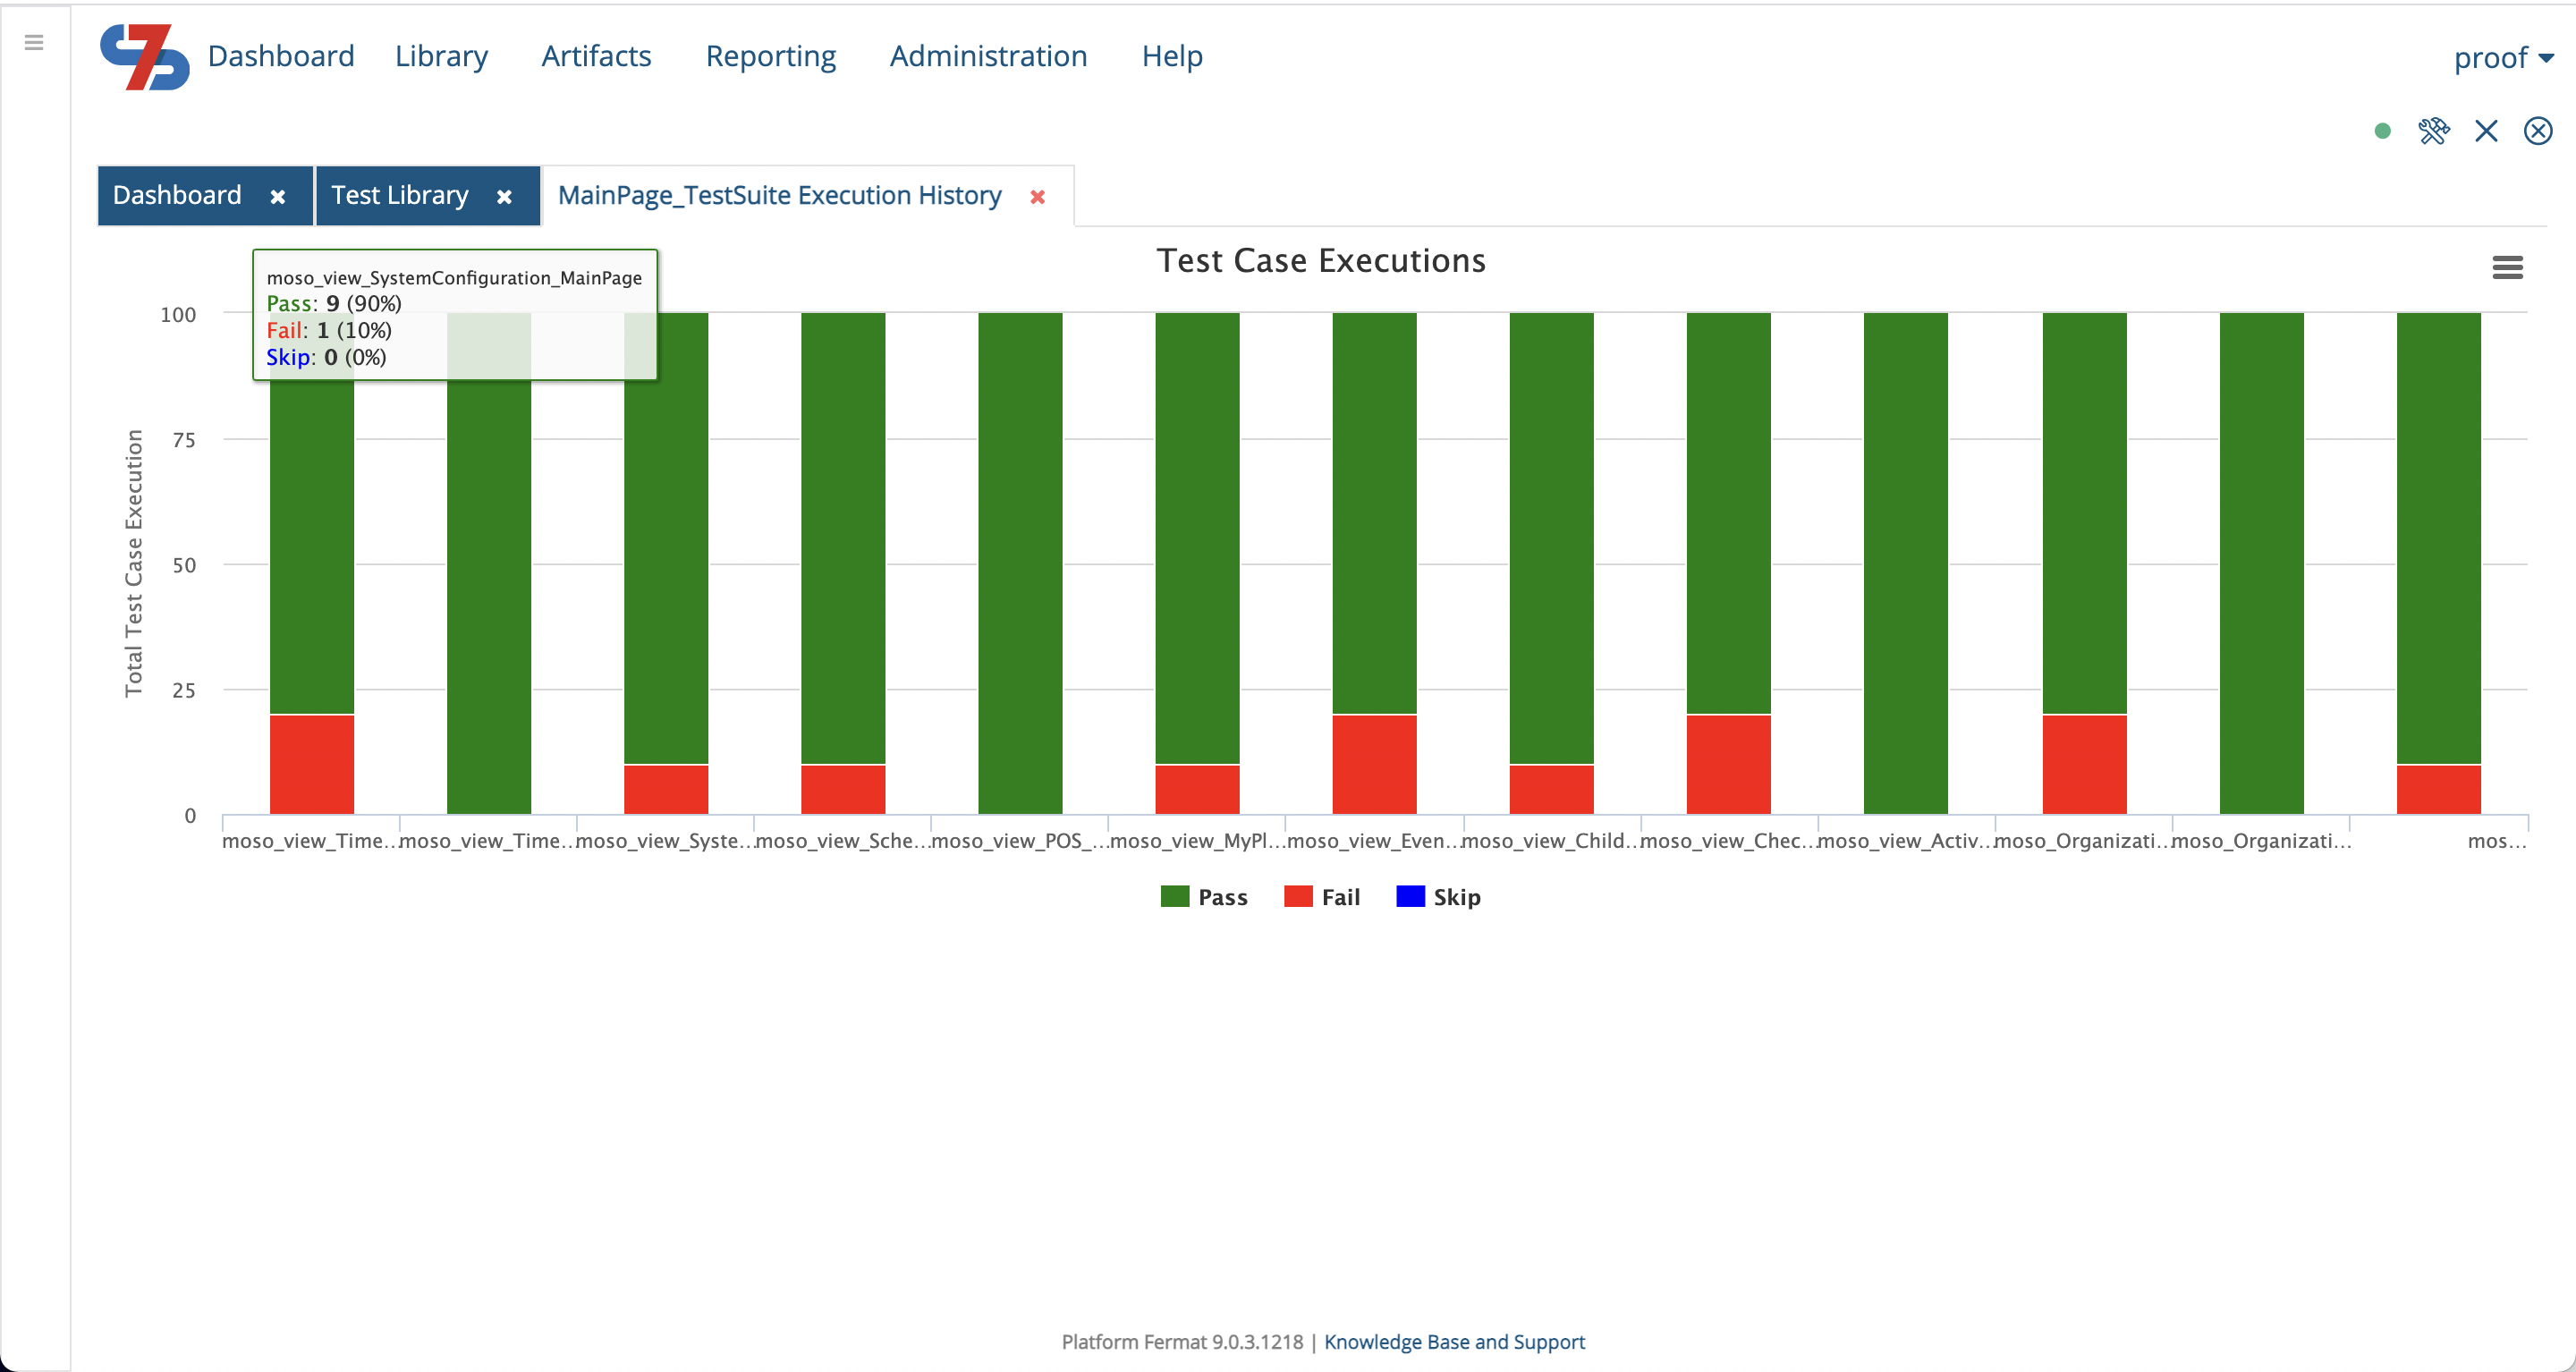Open the left sidebar hamburger menu
This screenshot has width=2576, height=1372.
pyautogui.click(x=35, y=42)
